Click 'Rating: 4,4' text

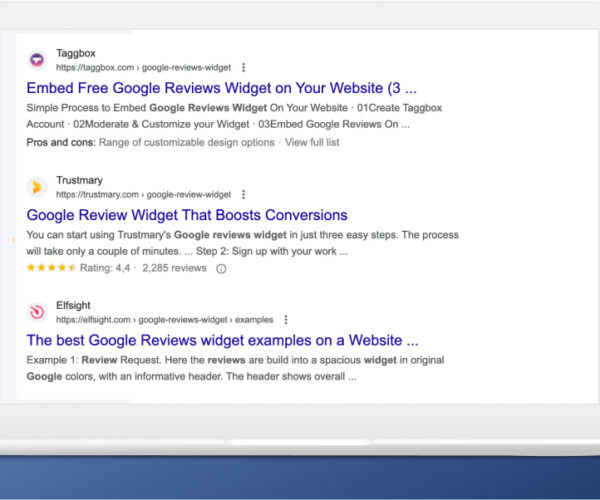105,268
